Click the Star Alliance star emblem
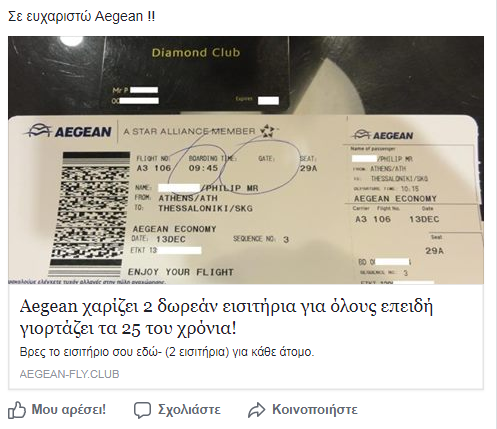 click(268, 131)
